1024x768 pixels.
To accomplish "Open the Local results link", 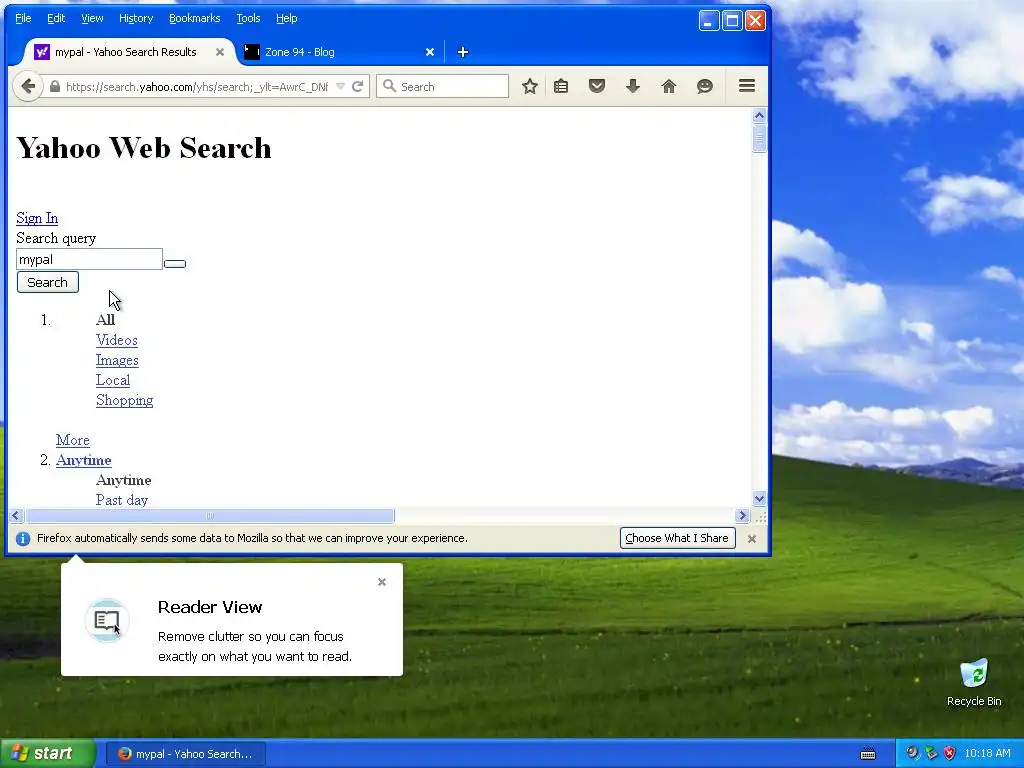I will pos(113,380).
